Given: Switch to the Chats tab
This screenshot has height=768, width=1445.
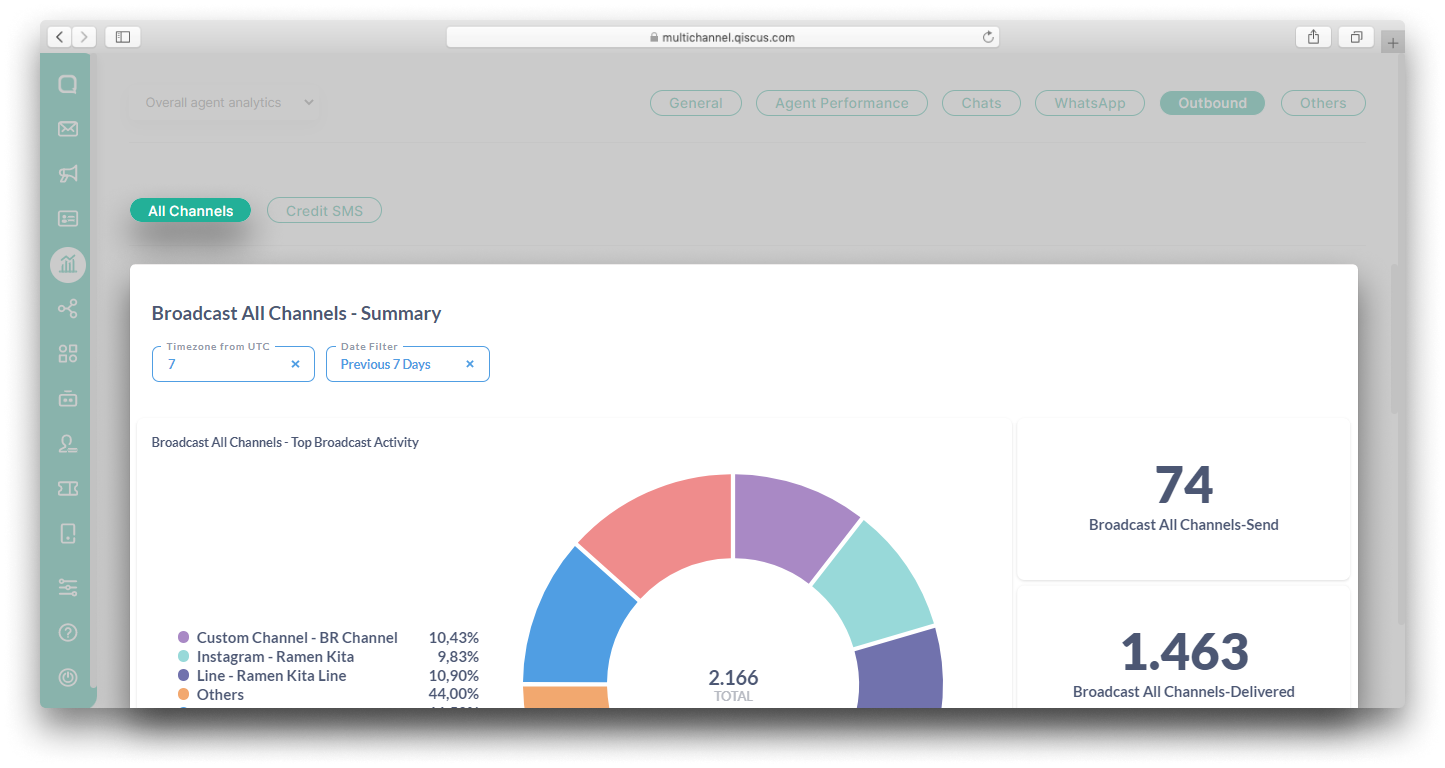Looking at the screenshot, I should coord(981,103).
